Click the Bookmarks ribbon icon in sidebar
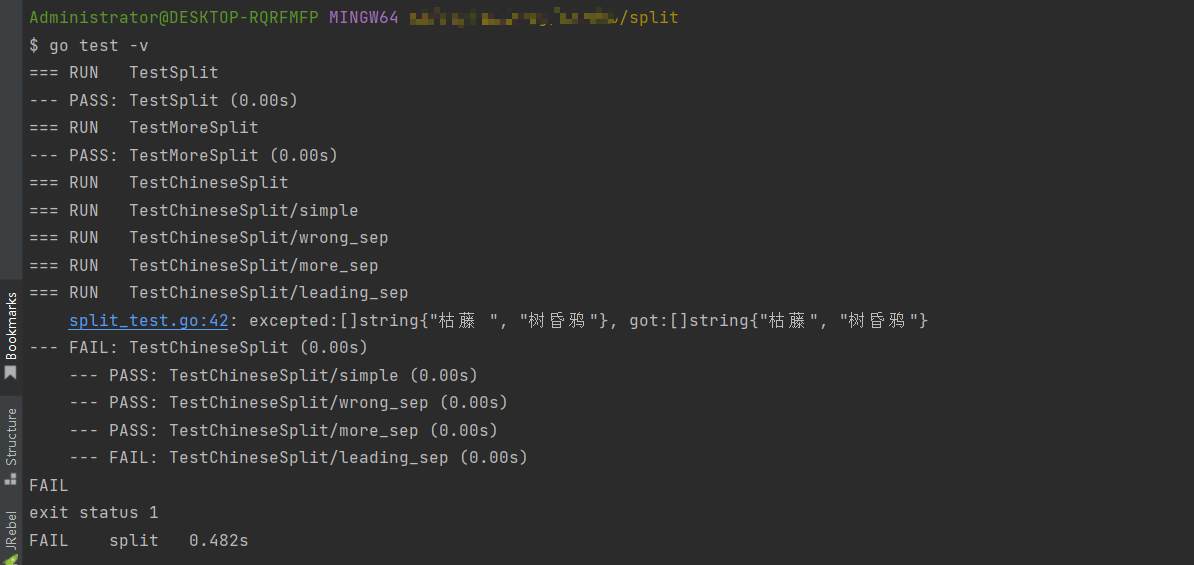 pyautogui.click(x=11, y=373)
